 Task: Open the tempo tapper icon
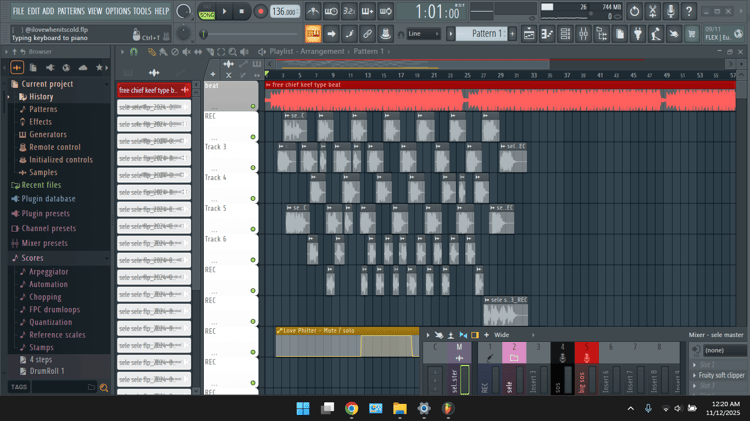click(x=656, y=34)
